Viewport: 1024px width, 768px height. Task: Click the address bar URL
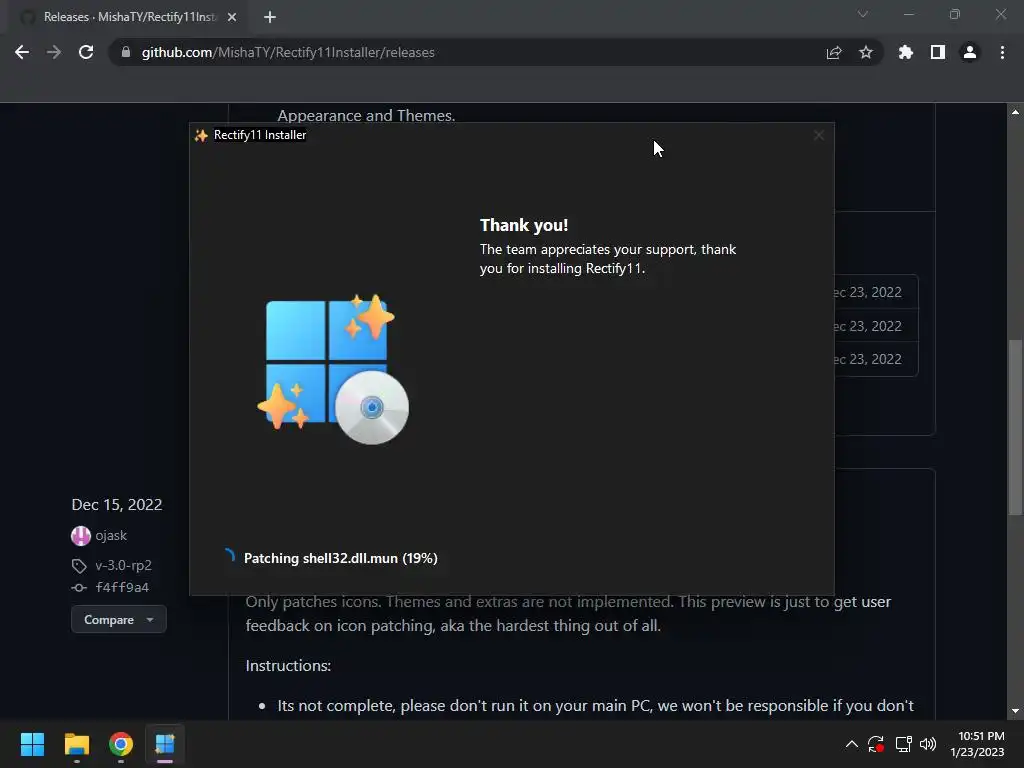(x=288, y=52)
